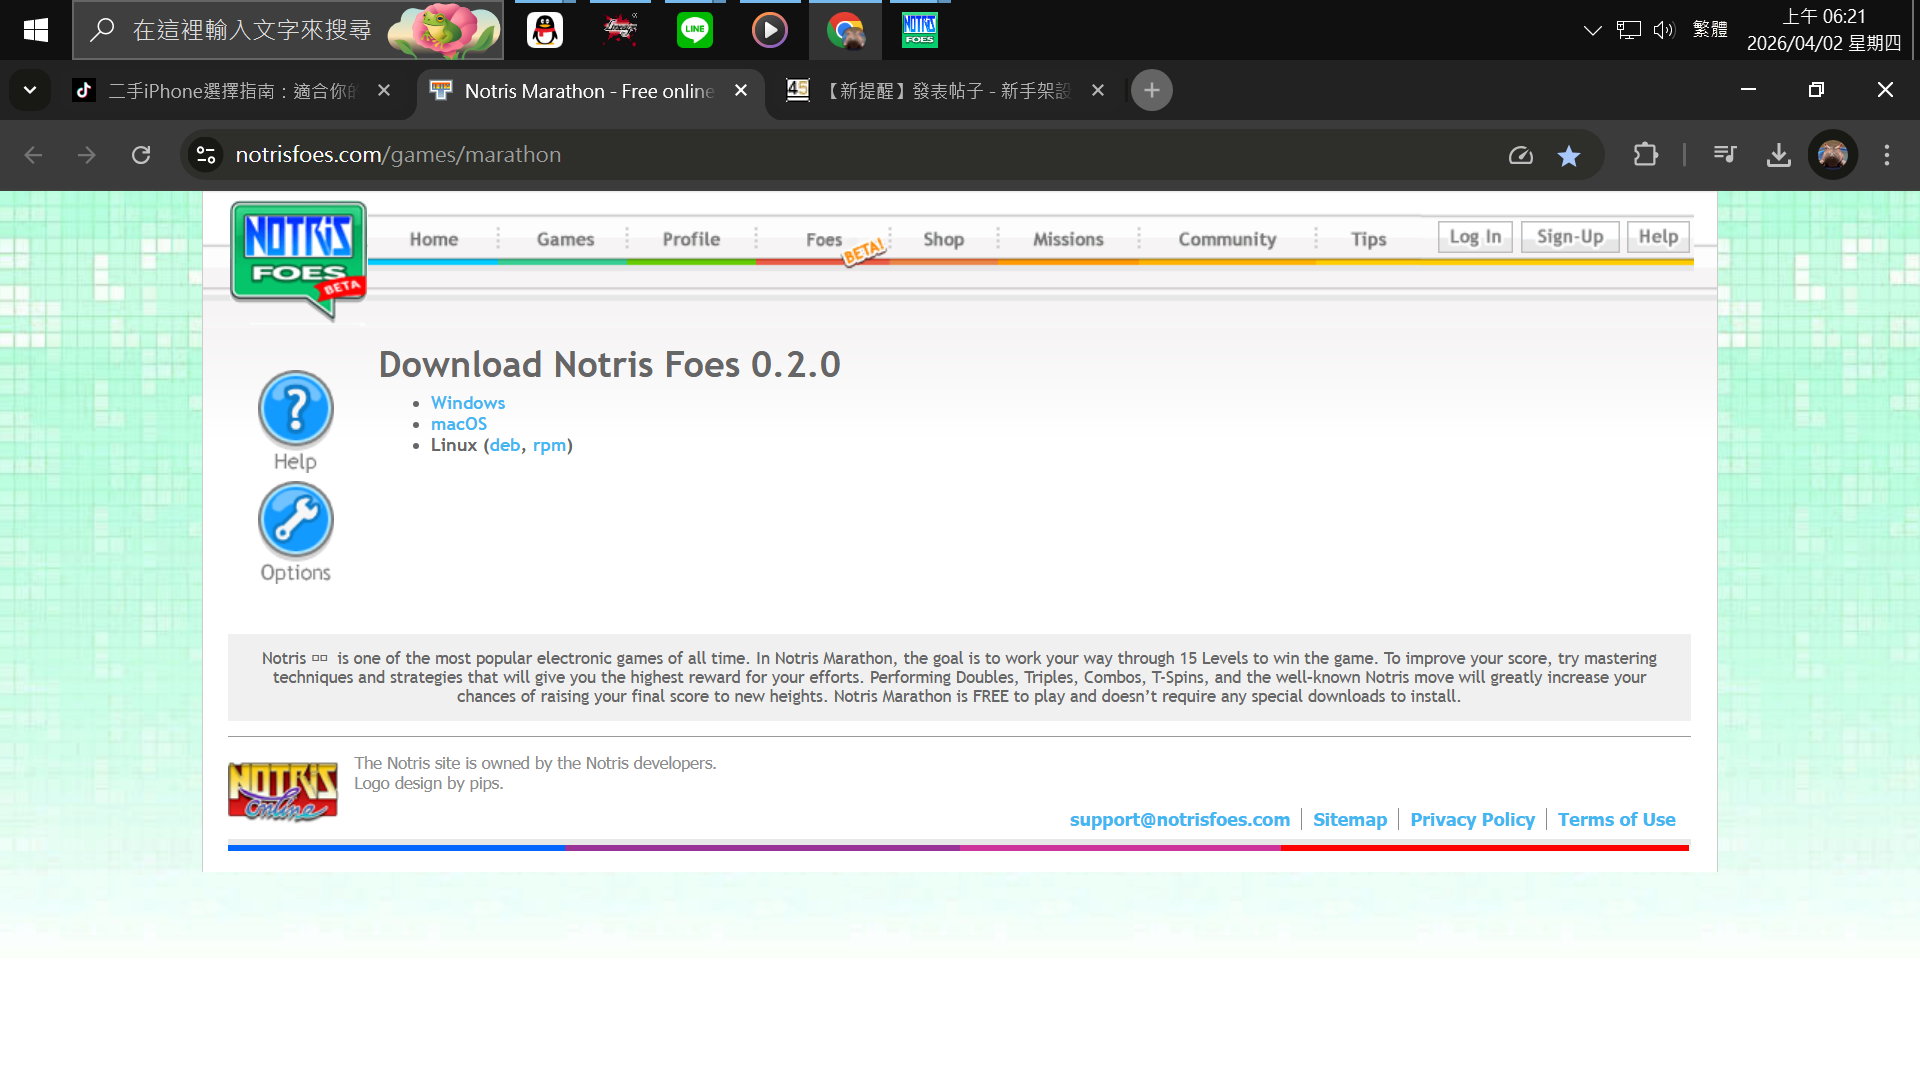Screen dimensions: 1920x1080
Task: Switch to the Notris Marathon tab
Action: pos(589,91)
